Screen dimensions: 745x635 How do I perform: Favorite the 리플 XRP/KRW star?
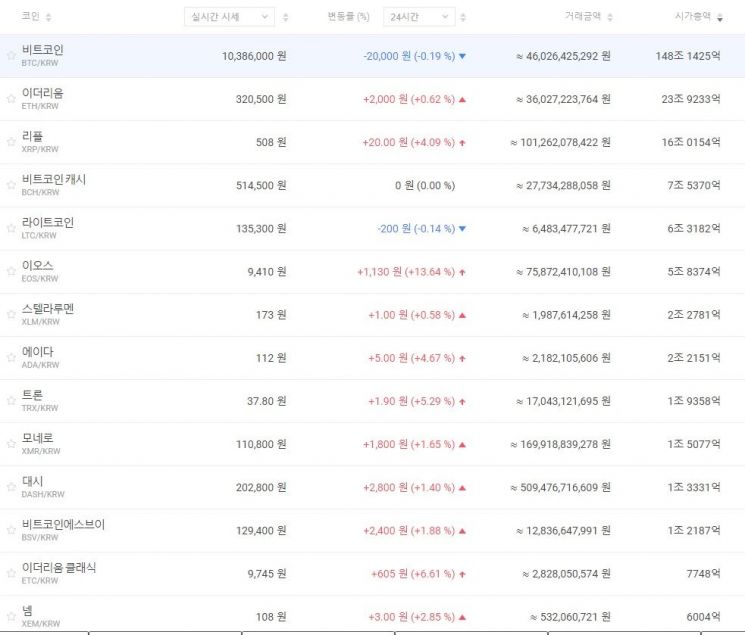(x=11, y=142)
